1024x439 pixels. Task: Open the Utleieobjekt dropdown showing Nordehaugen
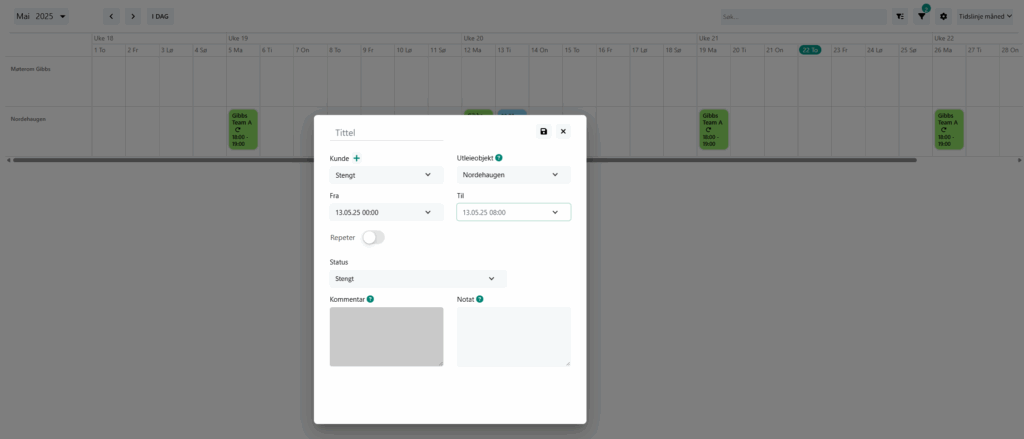pos(513,175)
